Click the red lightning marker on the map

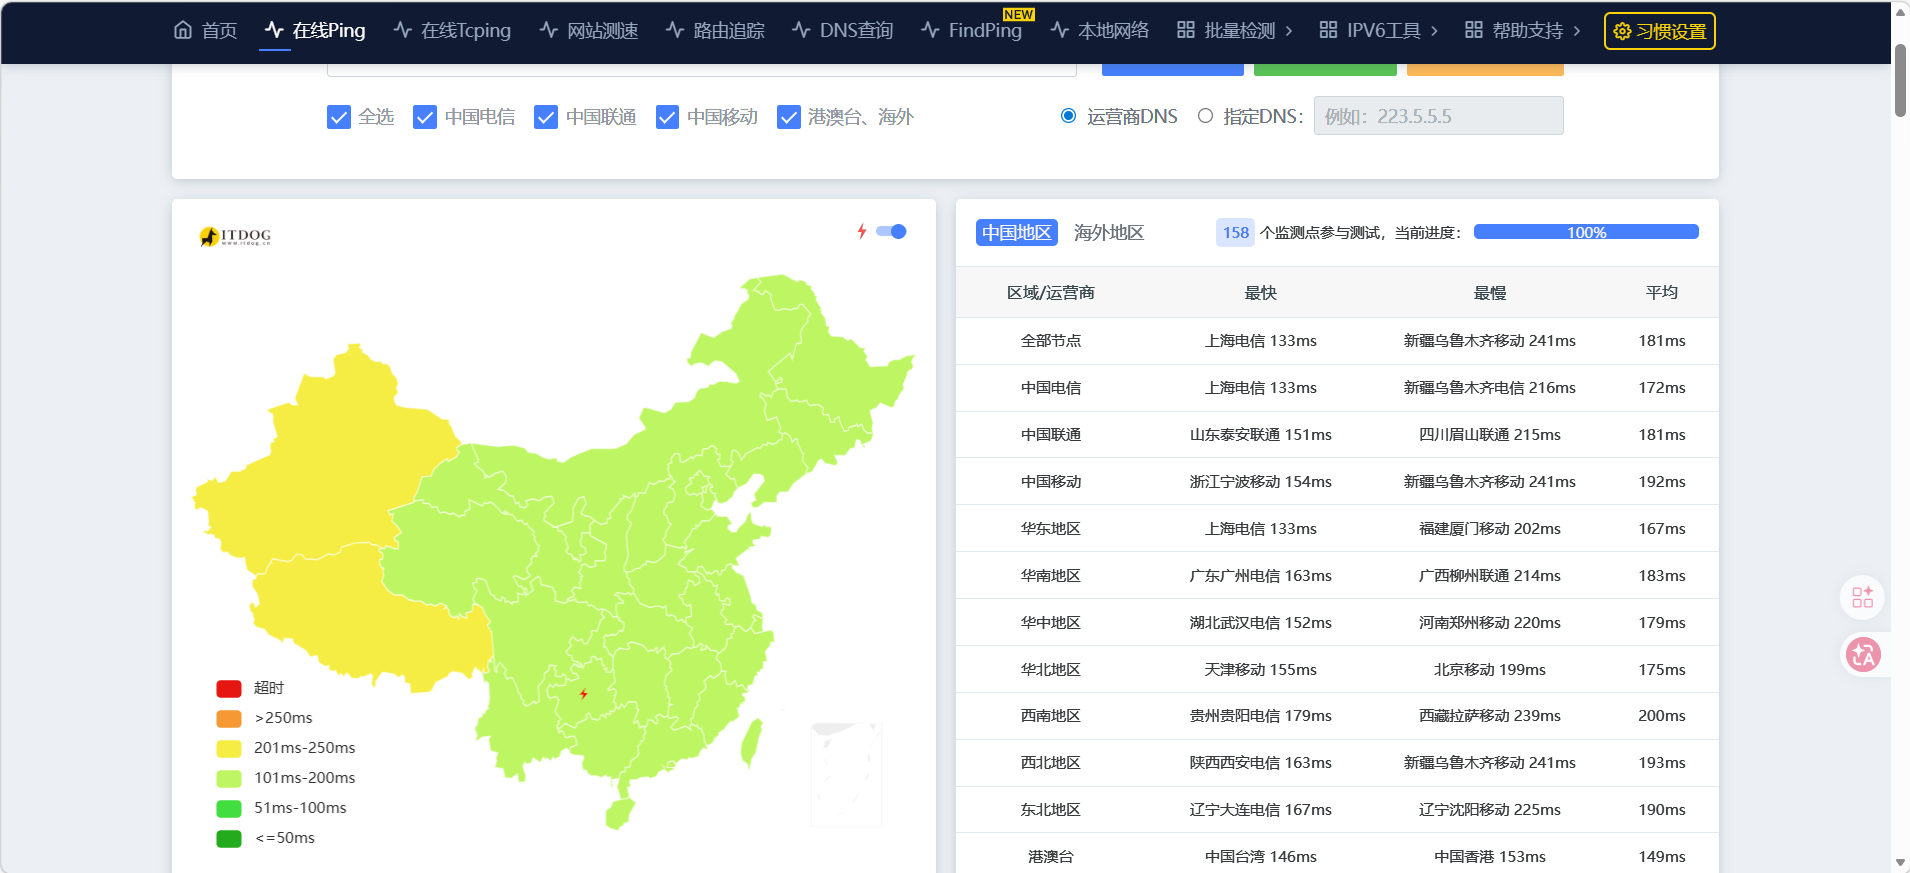pos(584,693)
